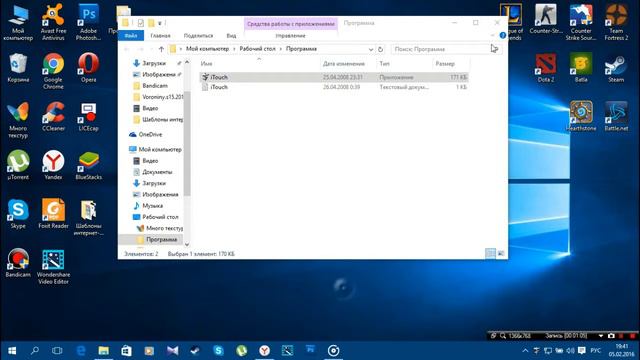Select the Skype desktop icon
This screenshot has height=360, width=640.
[x=18, y=213]
